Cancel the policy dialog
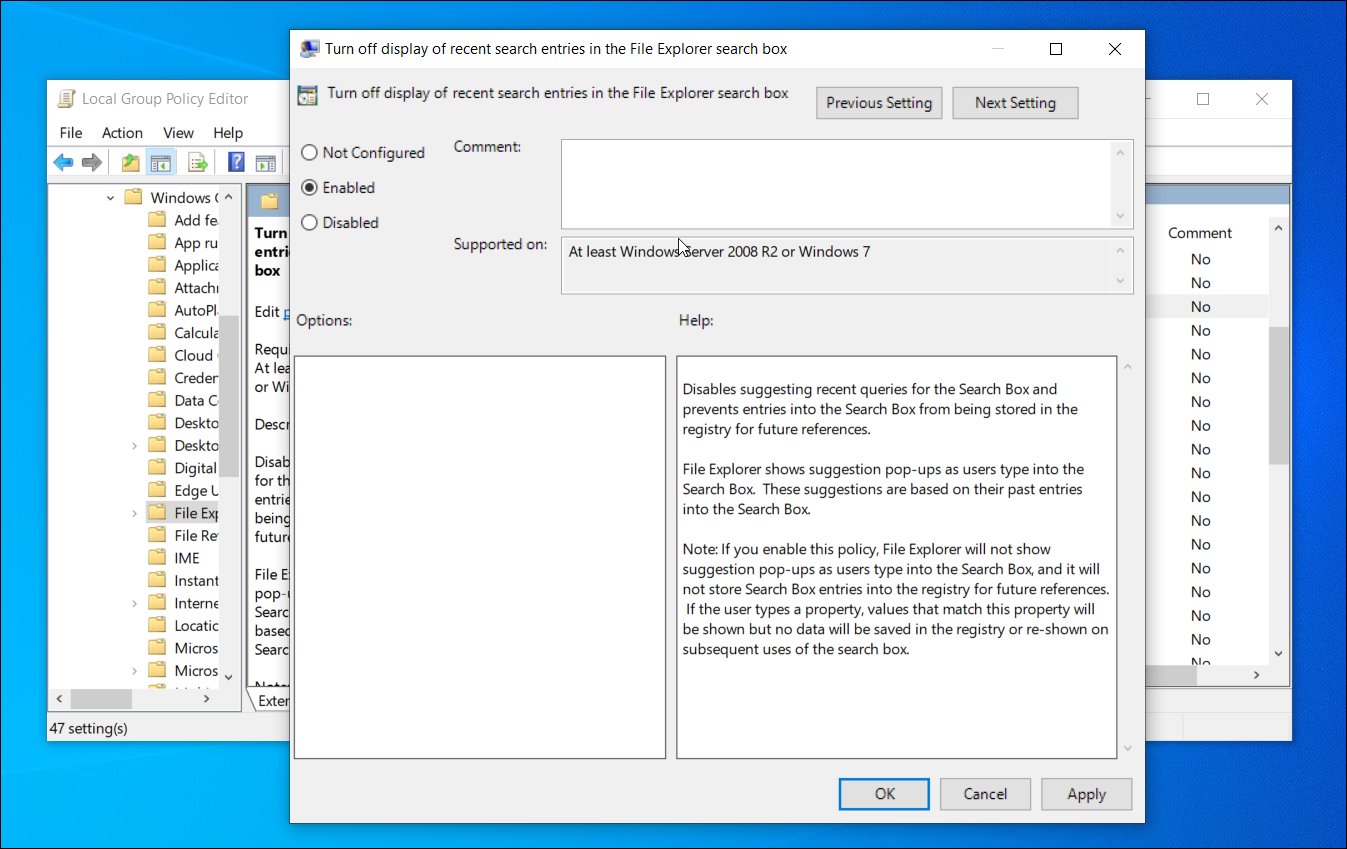This screenshot has width=1347, height=849. point(985,794)
